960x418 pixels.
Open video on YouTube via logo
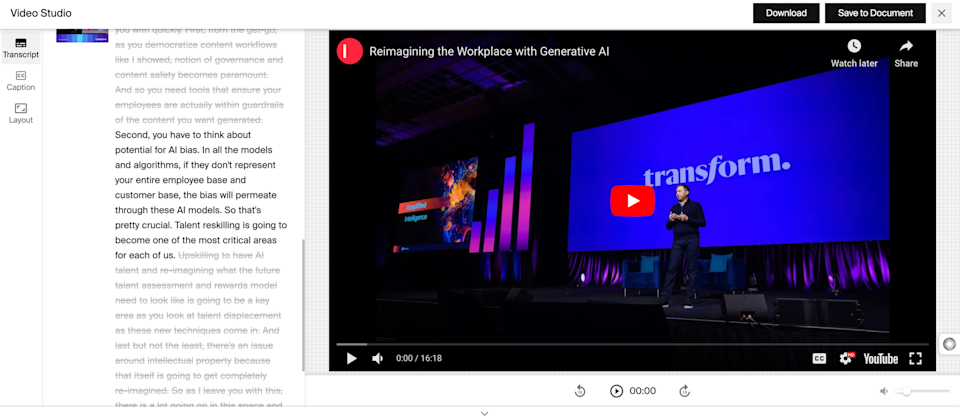[x=880, y=359]
